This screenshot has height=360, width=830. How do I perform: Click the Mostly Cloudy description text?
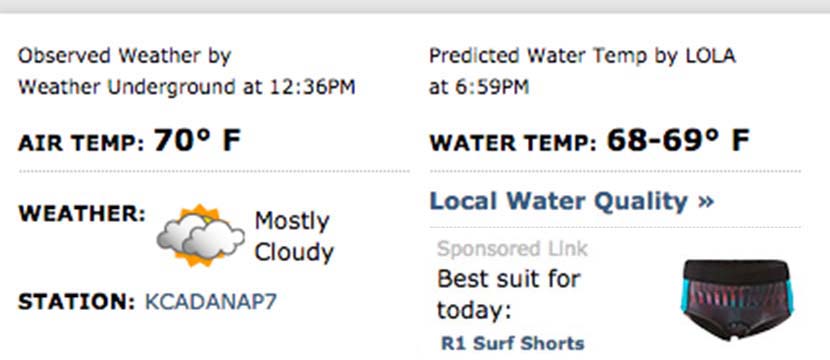(294, 236)
